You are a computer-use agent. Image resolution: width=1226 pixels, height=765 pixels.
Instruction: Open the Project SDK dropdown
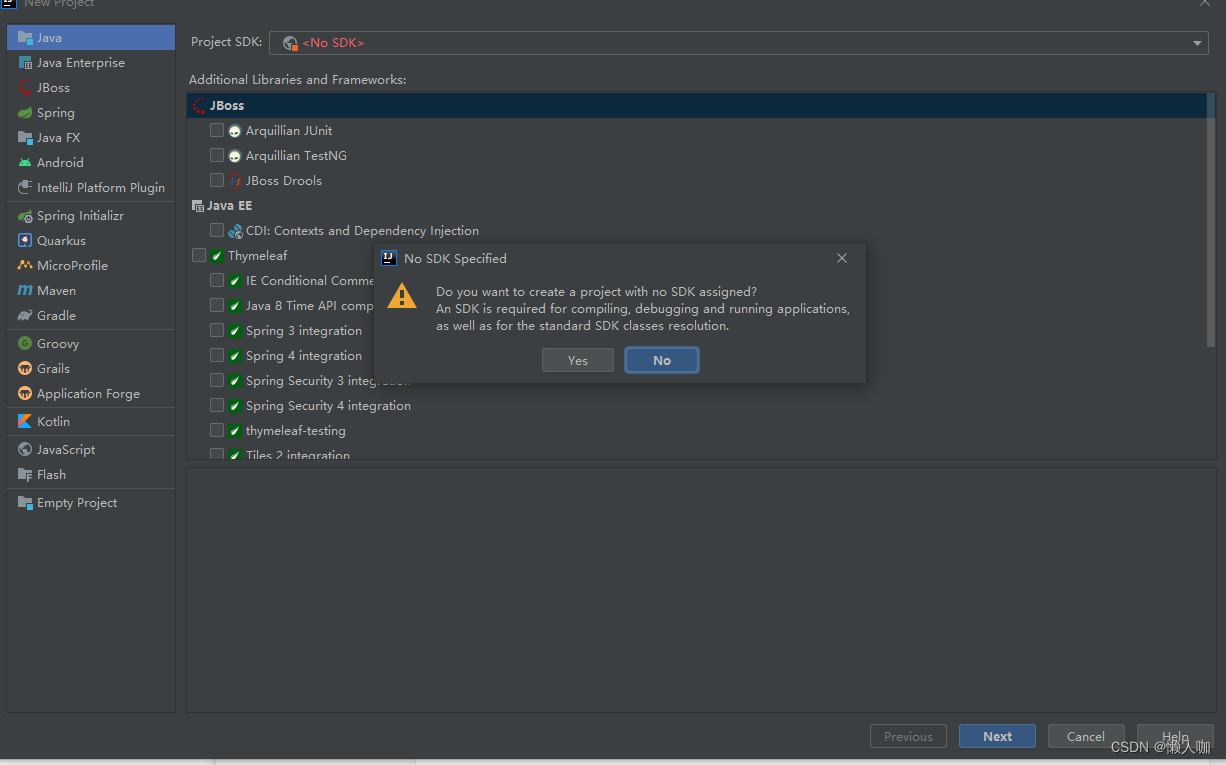(x=738, y=43)
